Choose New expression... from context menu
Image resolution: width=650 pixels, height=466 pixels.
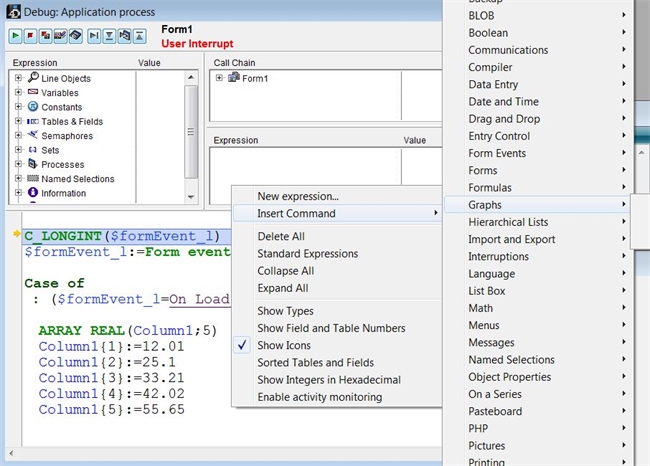298,196
